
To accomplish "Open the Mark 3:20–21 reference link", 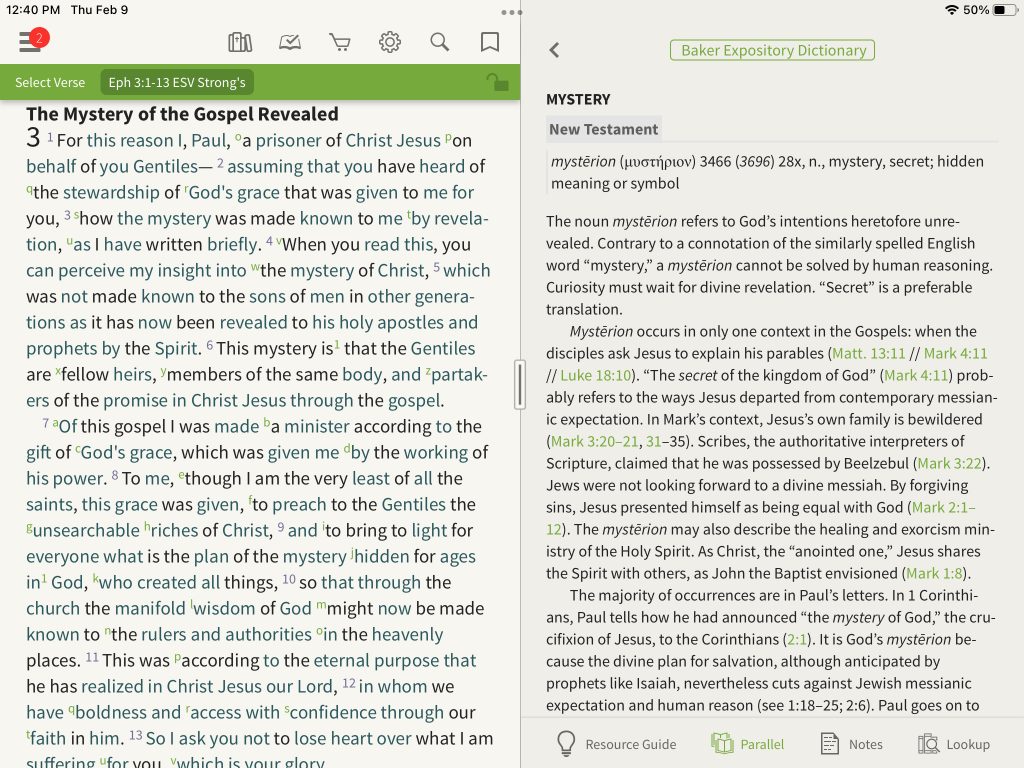I will tap(594, 441).
